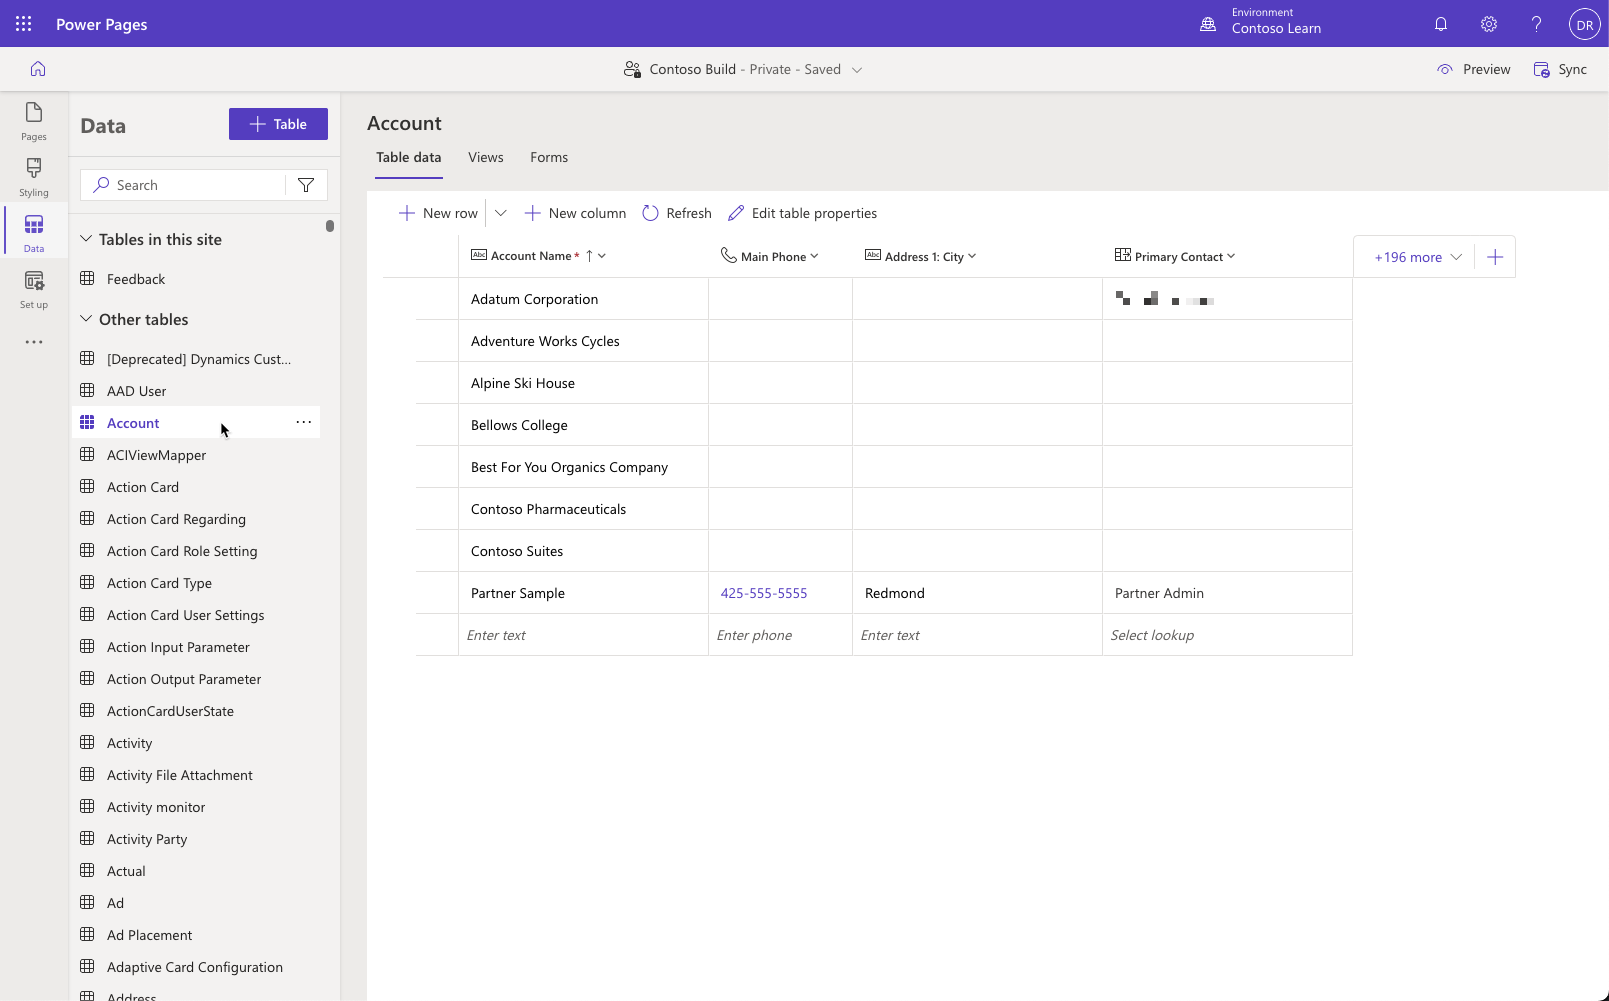Open the Forms tab
Image resolution: width=1609 pixels, height=1001 pixels.
pos(548,157)
